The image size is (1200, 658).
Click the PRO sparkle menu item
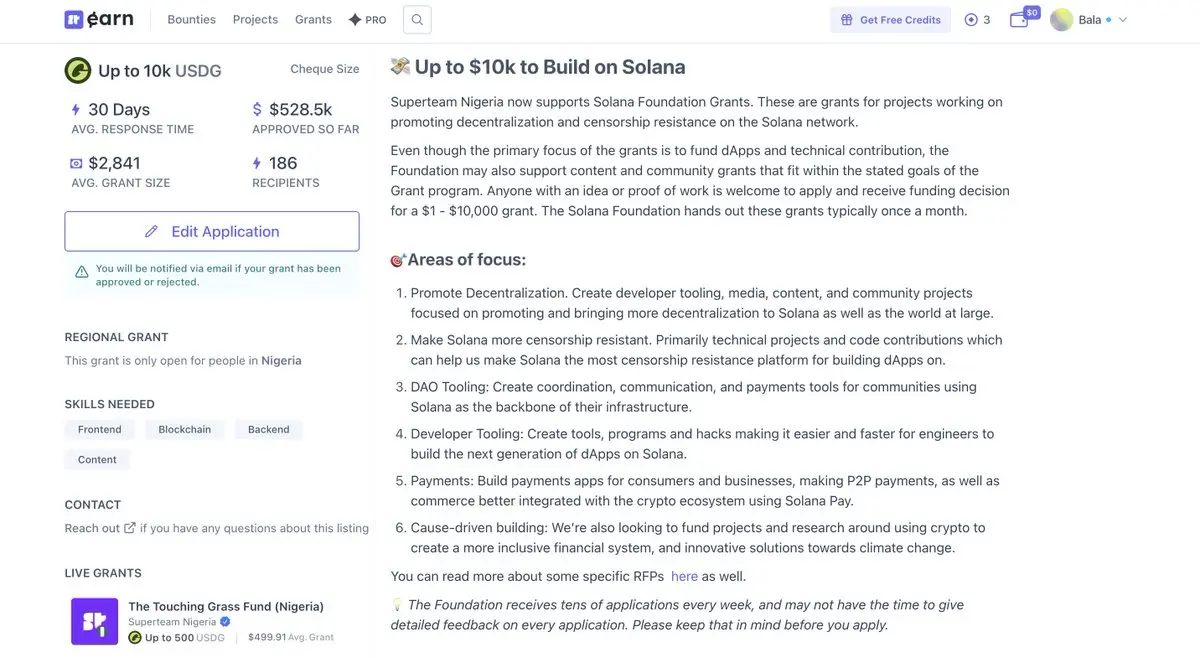[367, 20]
